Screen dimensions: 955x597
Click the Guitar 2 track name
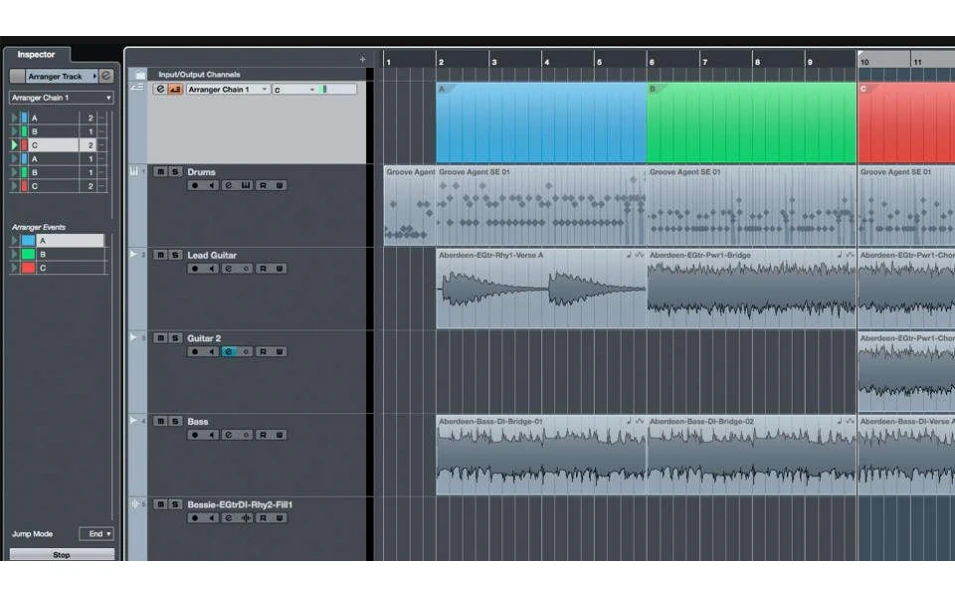[x=204, y=338]
